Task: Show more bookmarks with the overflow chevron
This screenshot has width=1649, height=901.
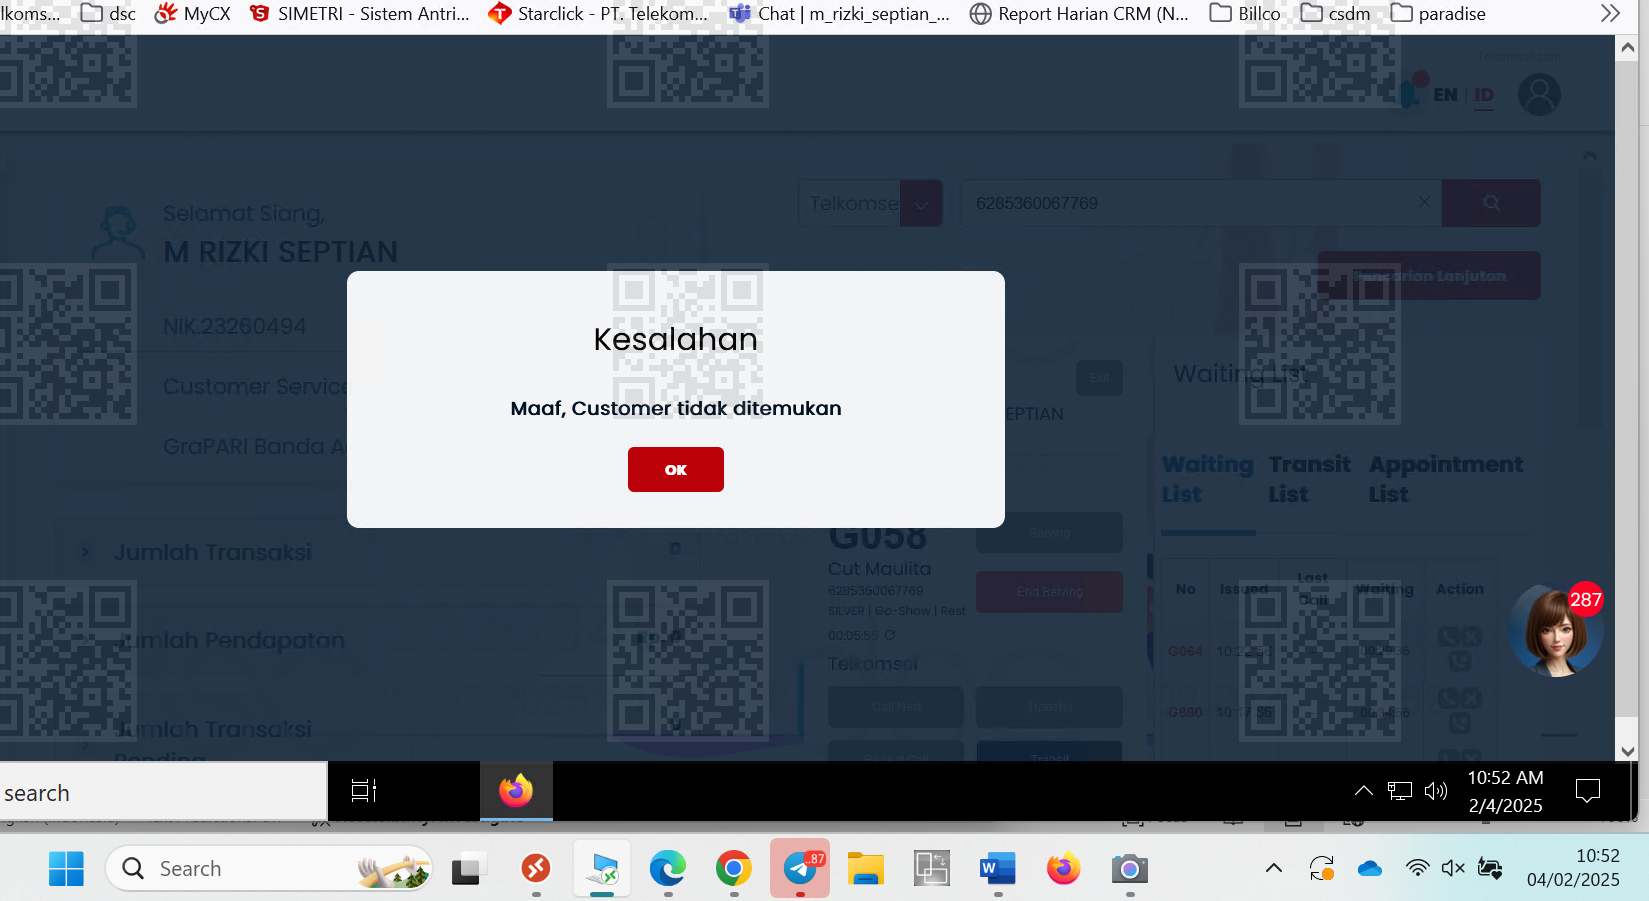Action: pos(1610,14)
